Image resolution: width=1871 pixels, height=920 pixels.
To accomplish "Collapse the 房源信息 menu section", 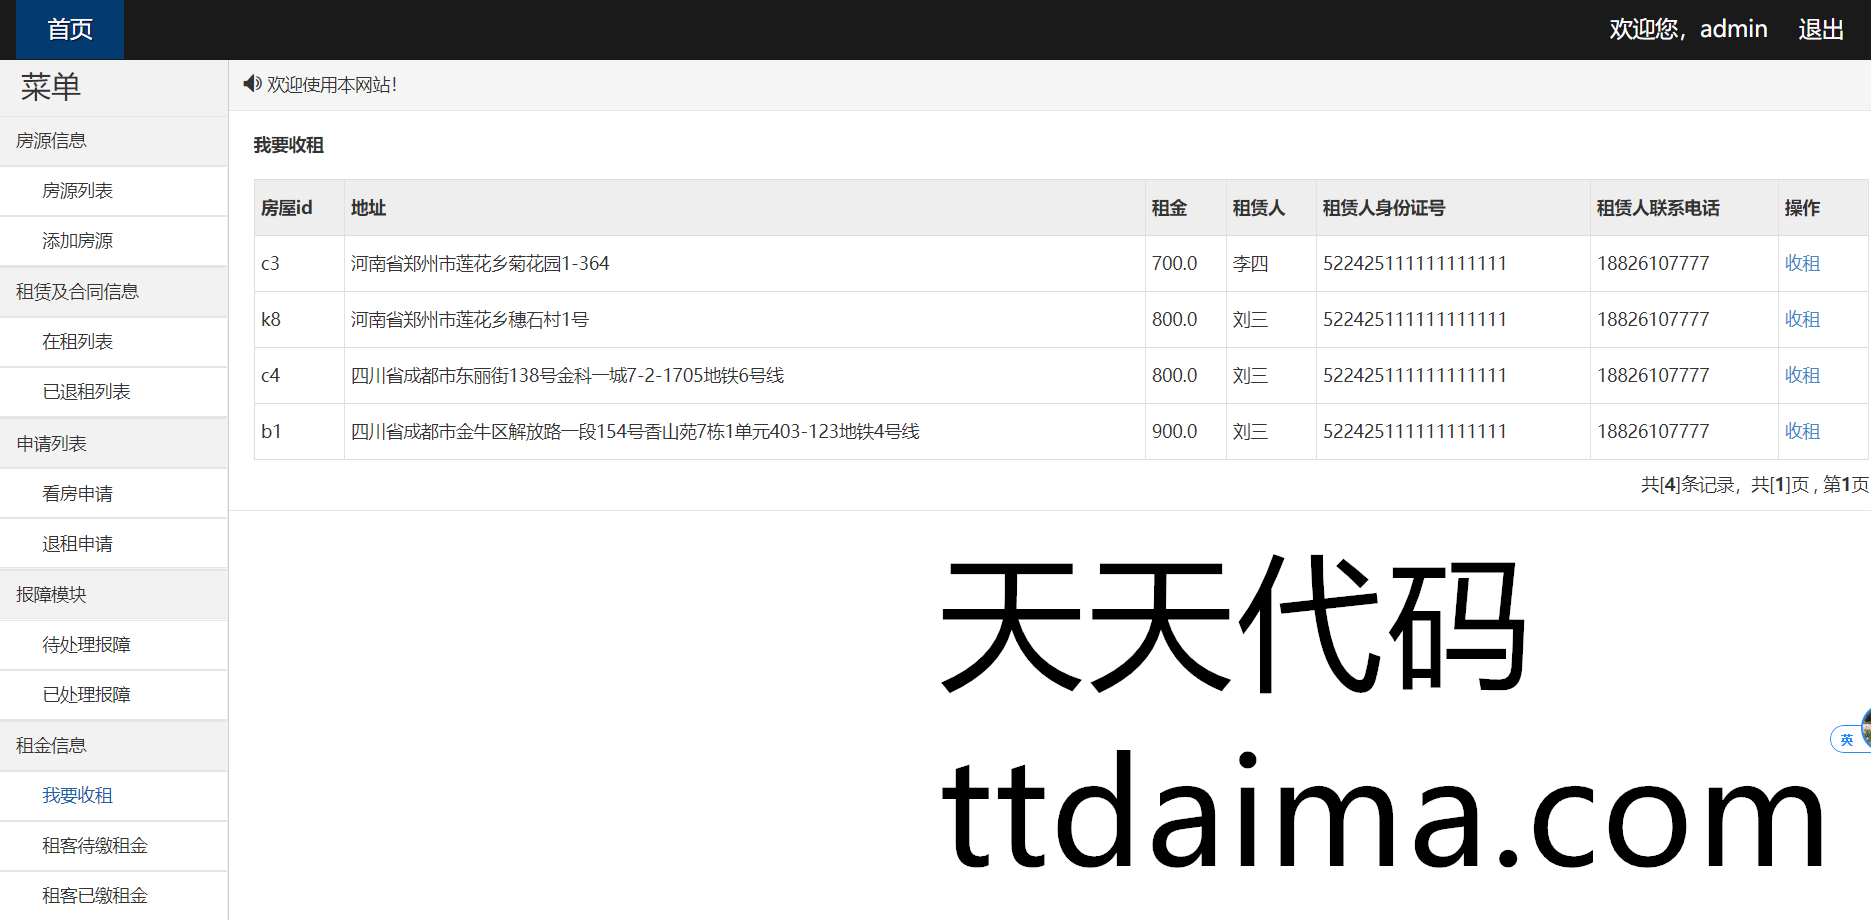I will (52, 141).
